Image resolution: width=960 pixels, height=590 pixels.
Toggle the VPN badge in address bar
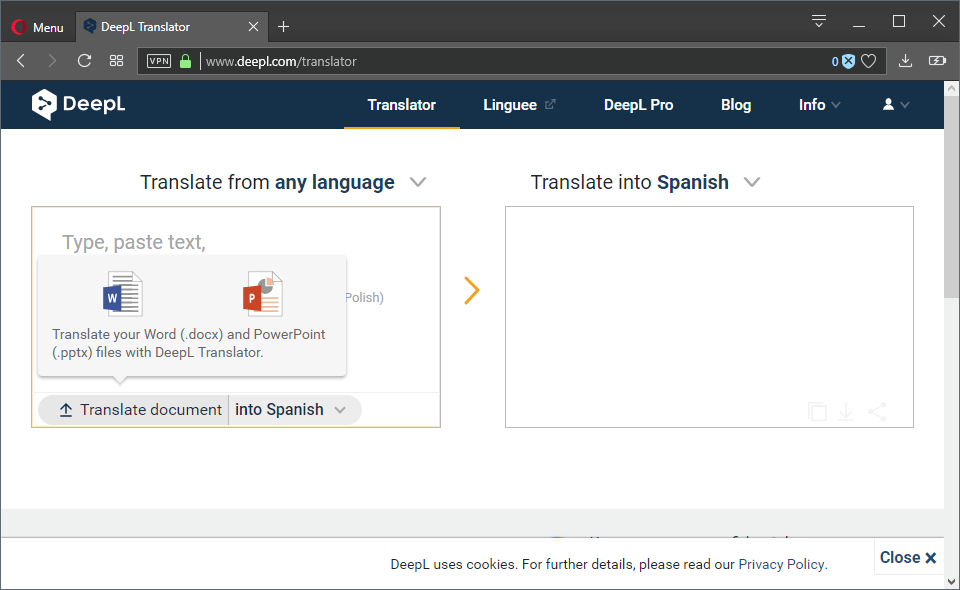click(x=159, y=61)
